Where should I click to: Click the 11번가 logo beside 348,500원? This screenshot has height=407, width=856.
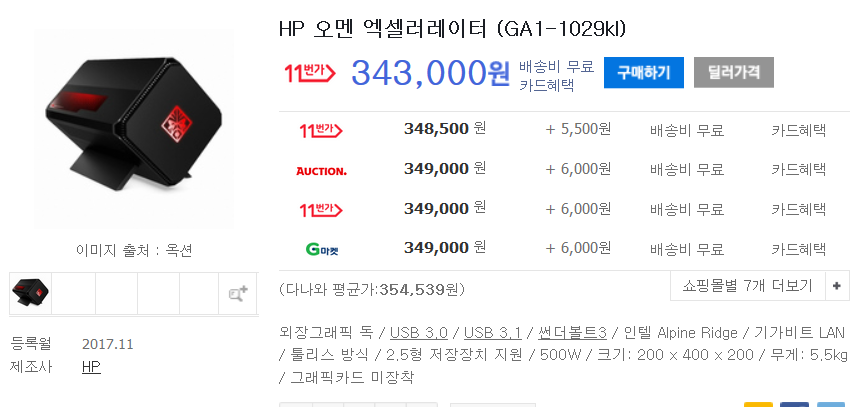tap(321, 130)
